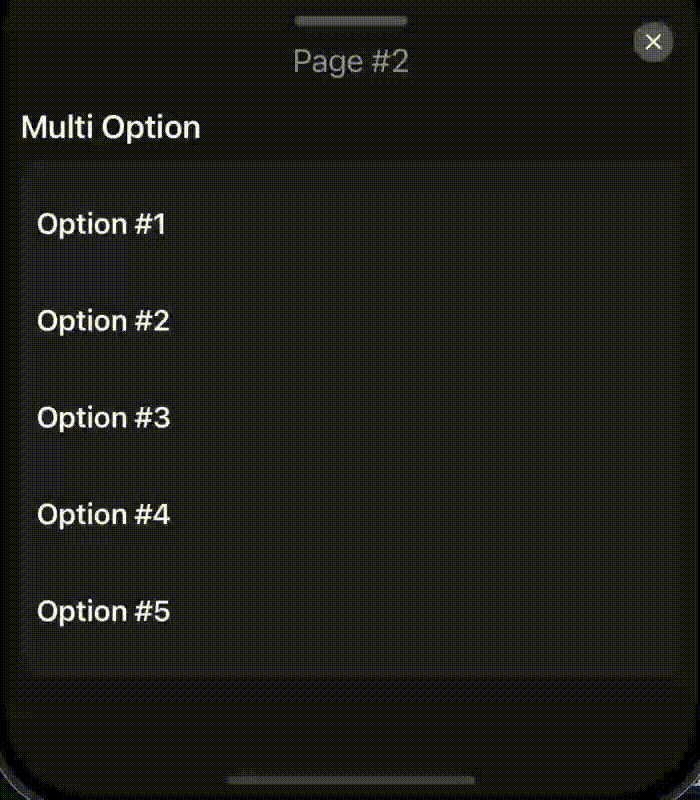Tap the home indicator bar
The image size is (700, 800).
[x=350, y=780]
